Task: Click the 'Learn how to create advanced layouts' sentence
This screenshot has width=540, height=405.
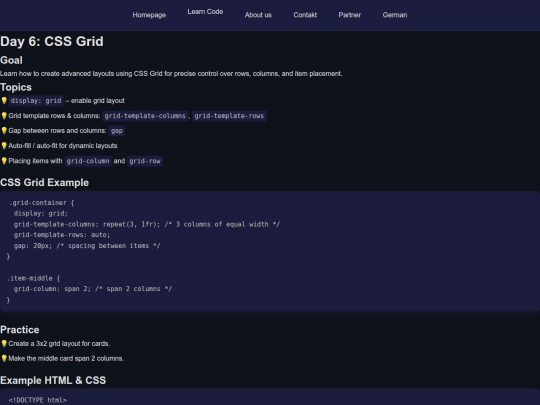Action: [x=171, y=74]
